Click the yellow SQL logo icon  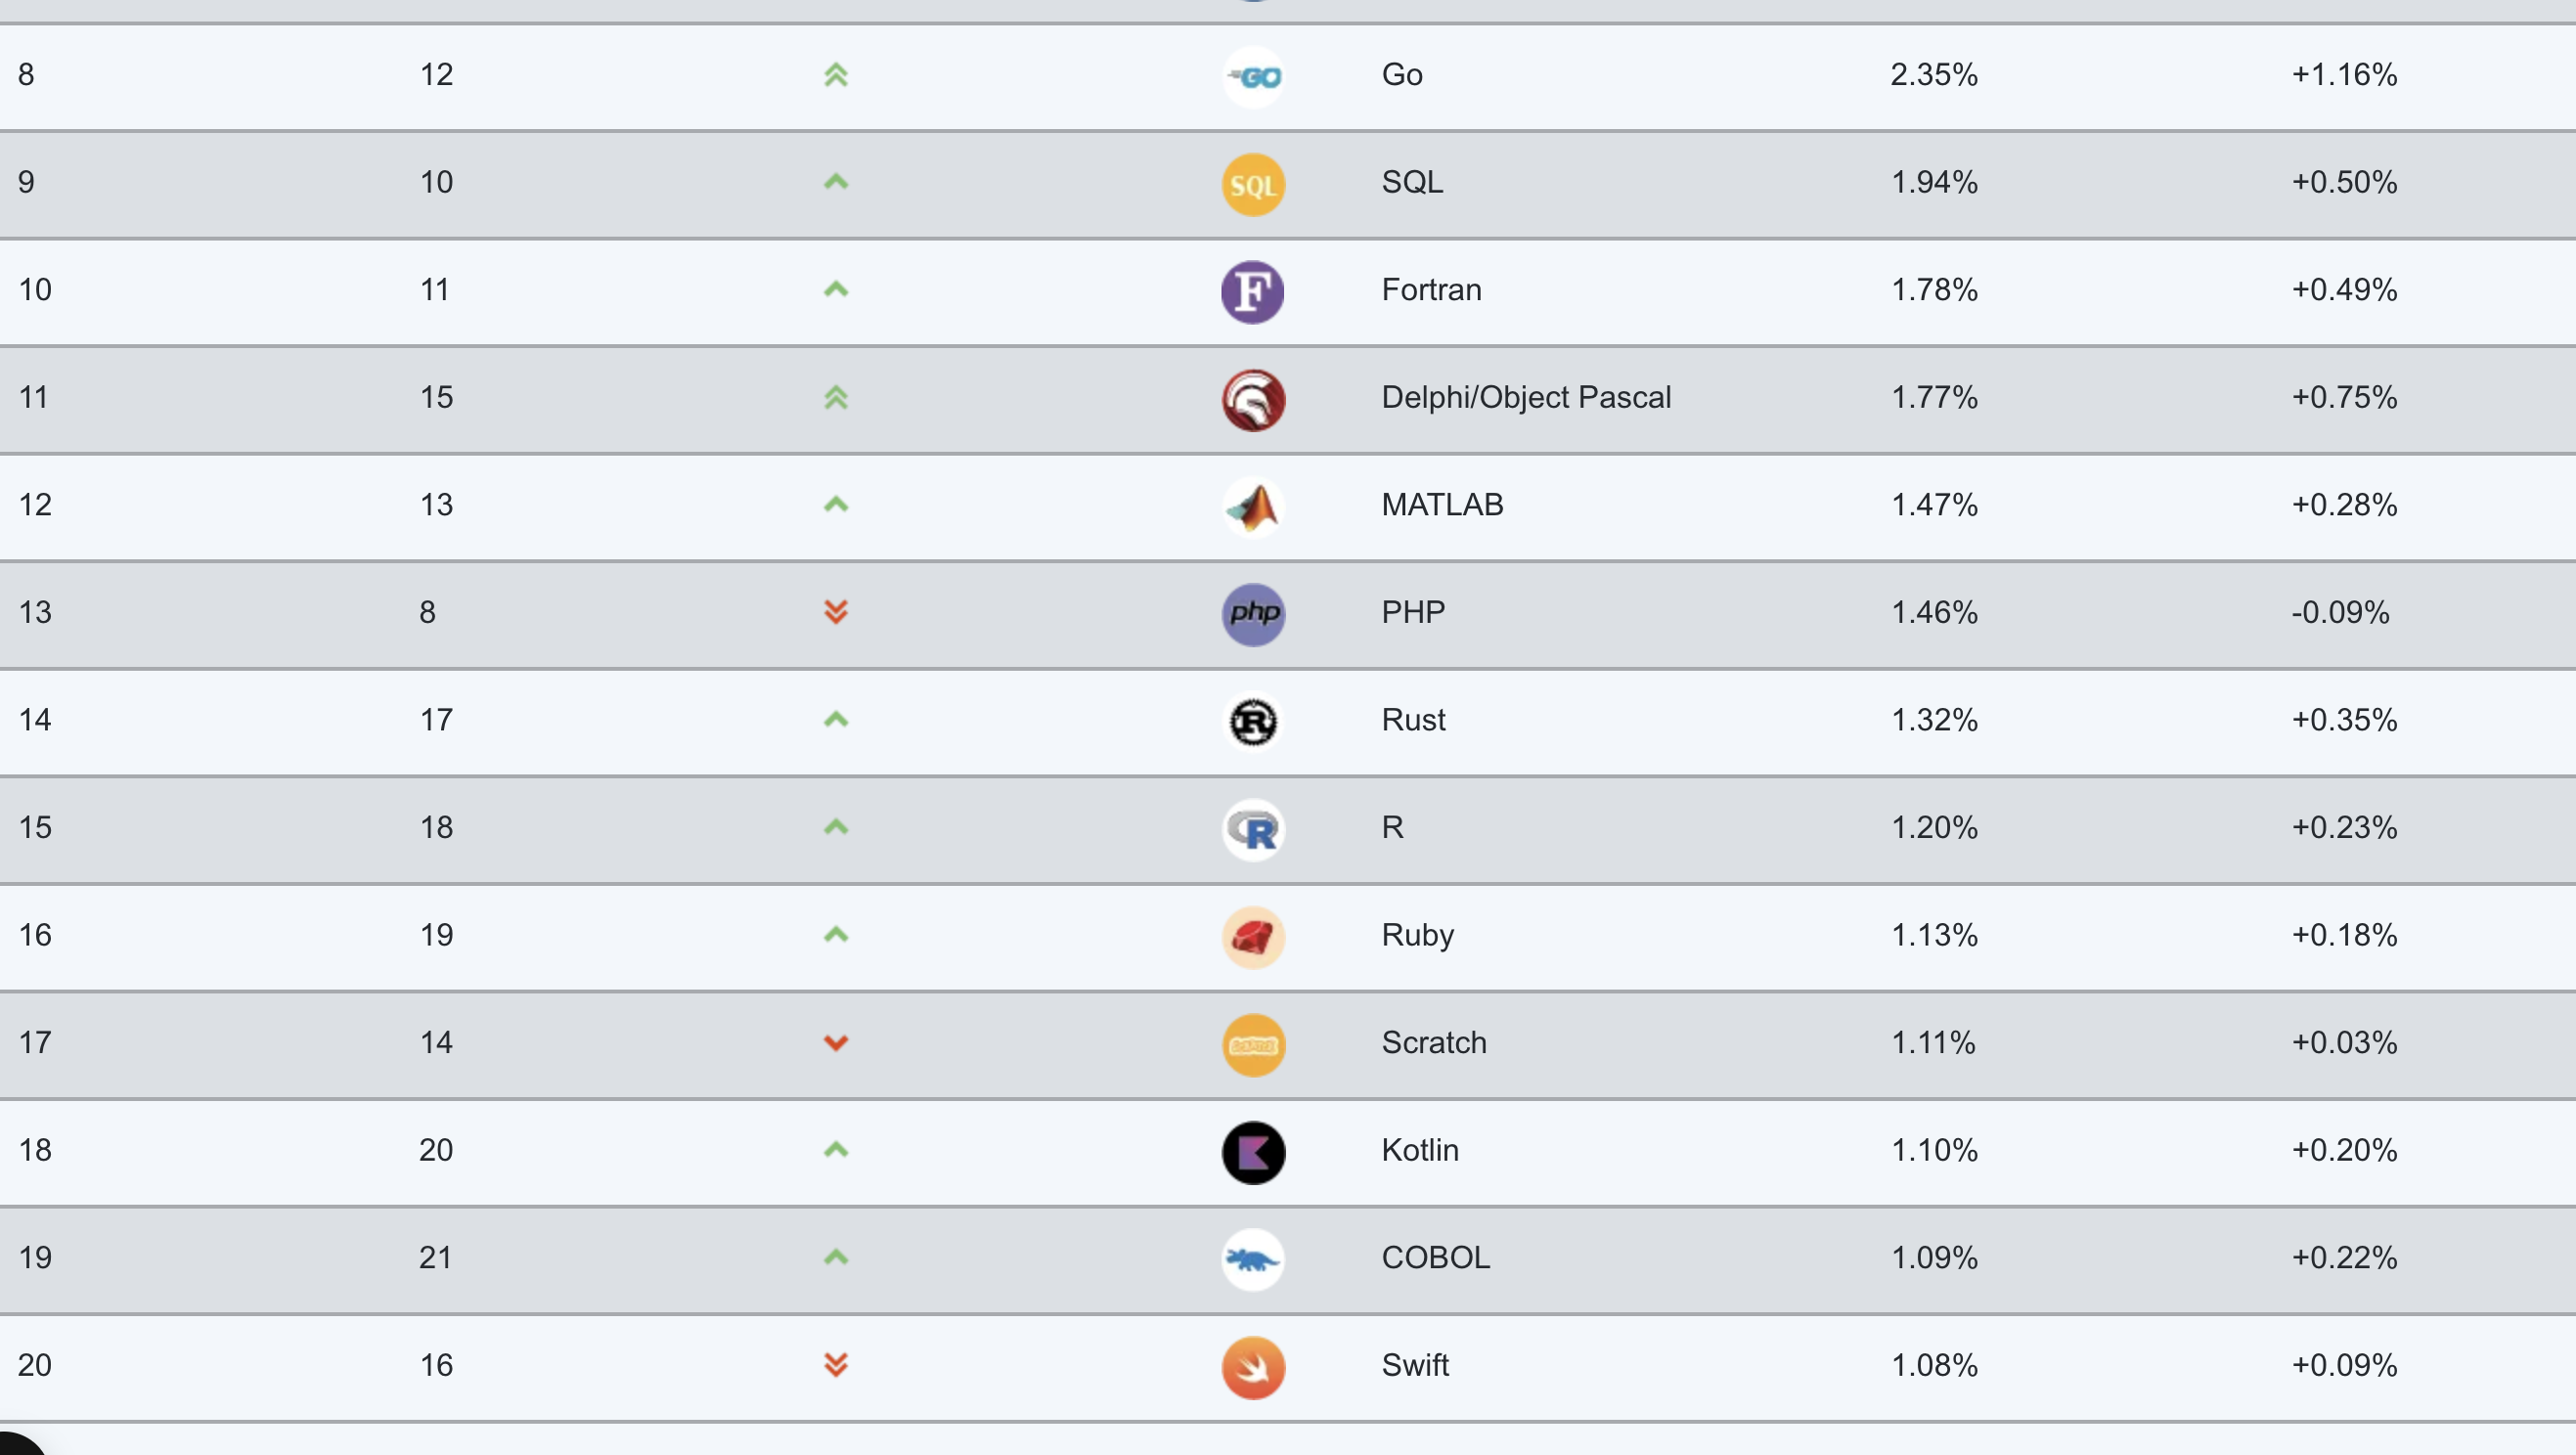1253,185
